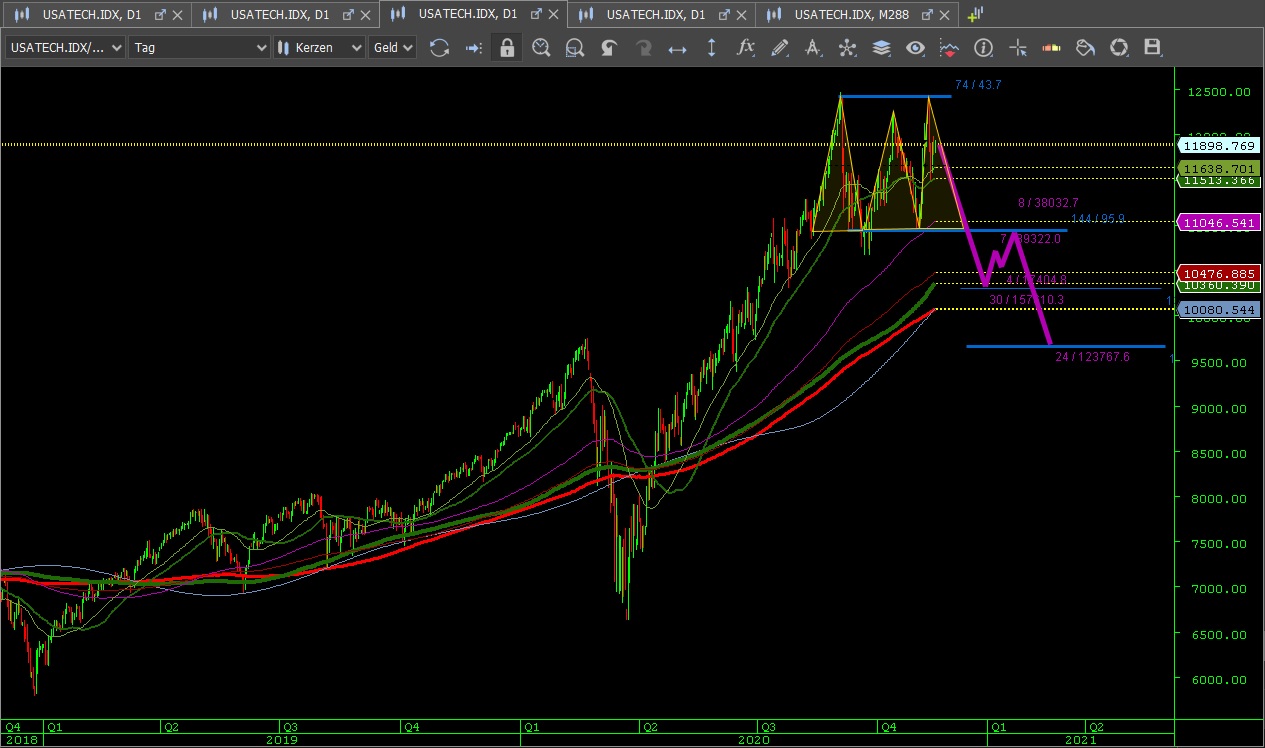
Task: Add new chart with plus icon
Action: (x=975, y=13)
